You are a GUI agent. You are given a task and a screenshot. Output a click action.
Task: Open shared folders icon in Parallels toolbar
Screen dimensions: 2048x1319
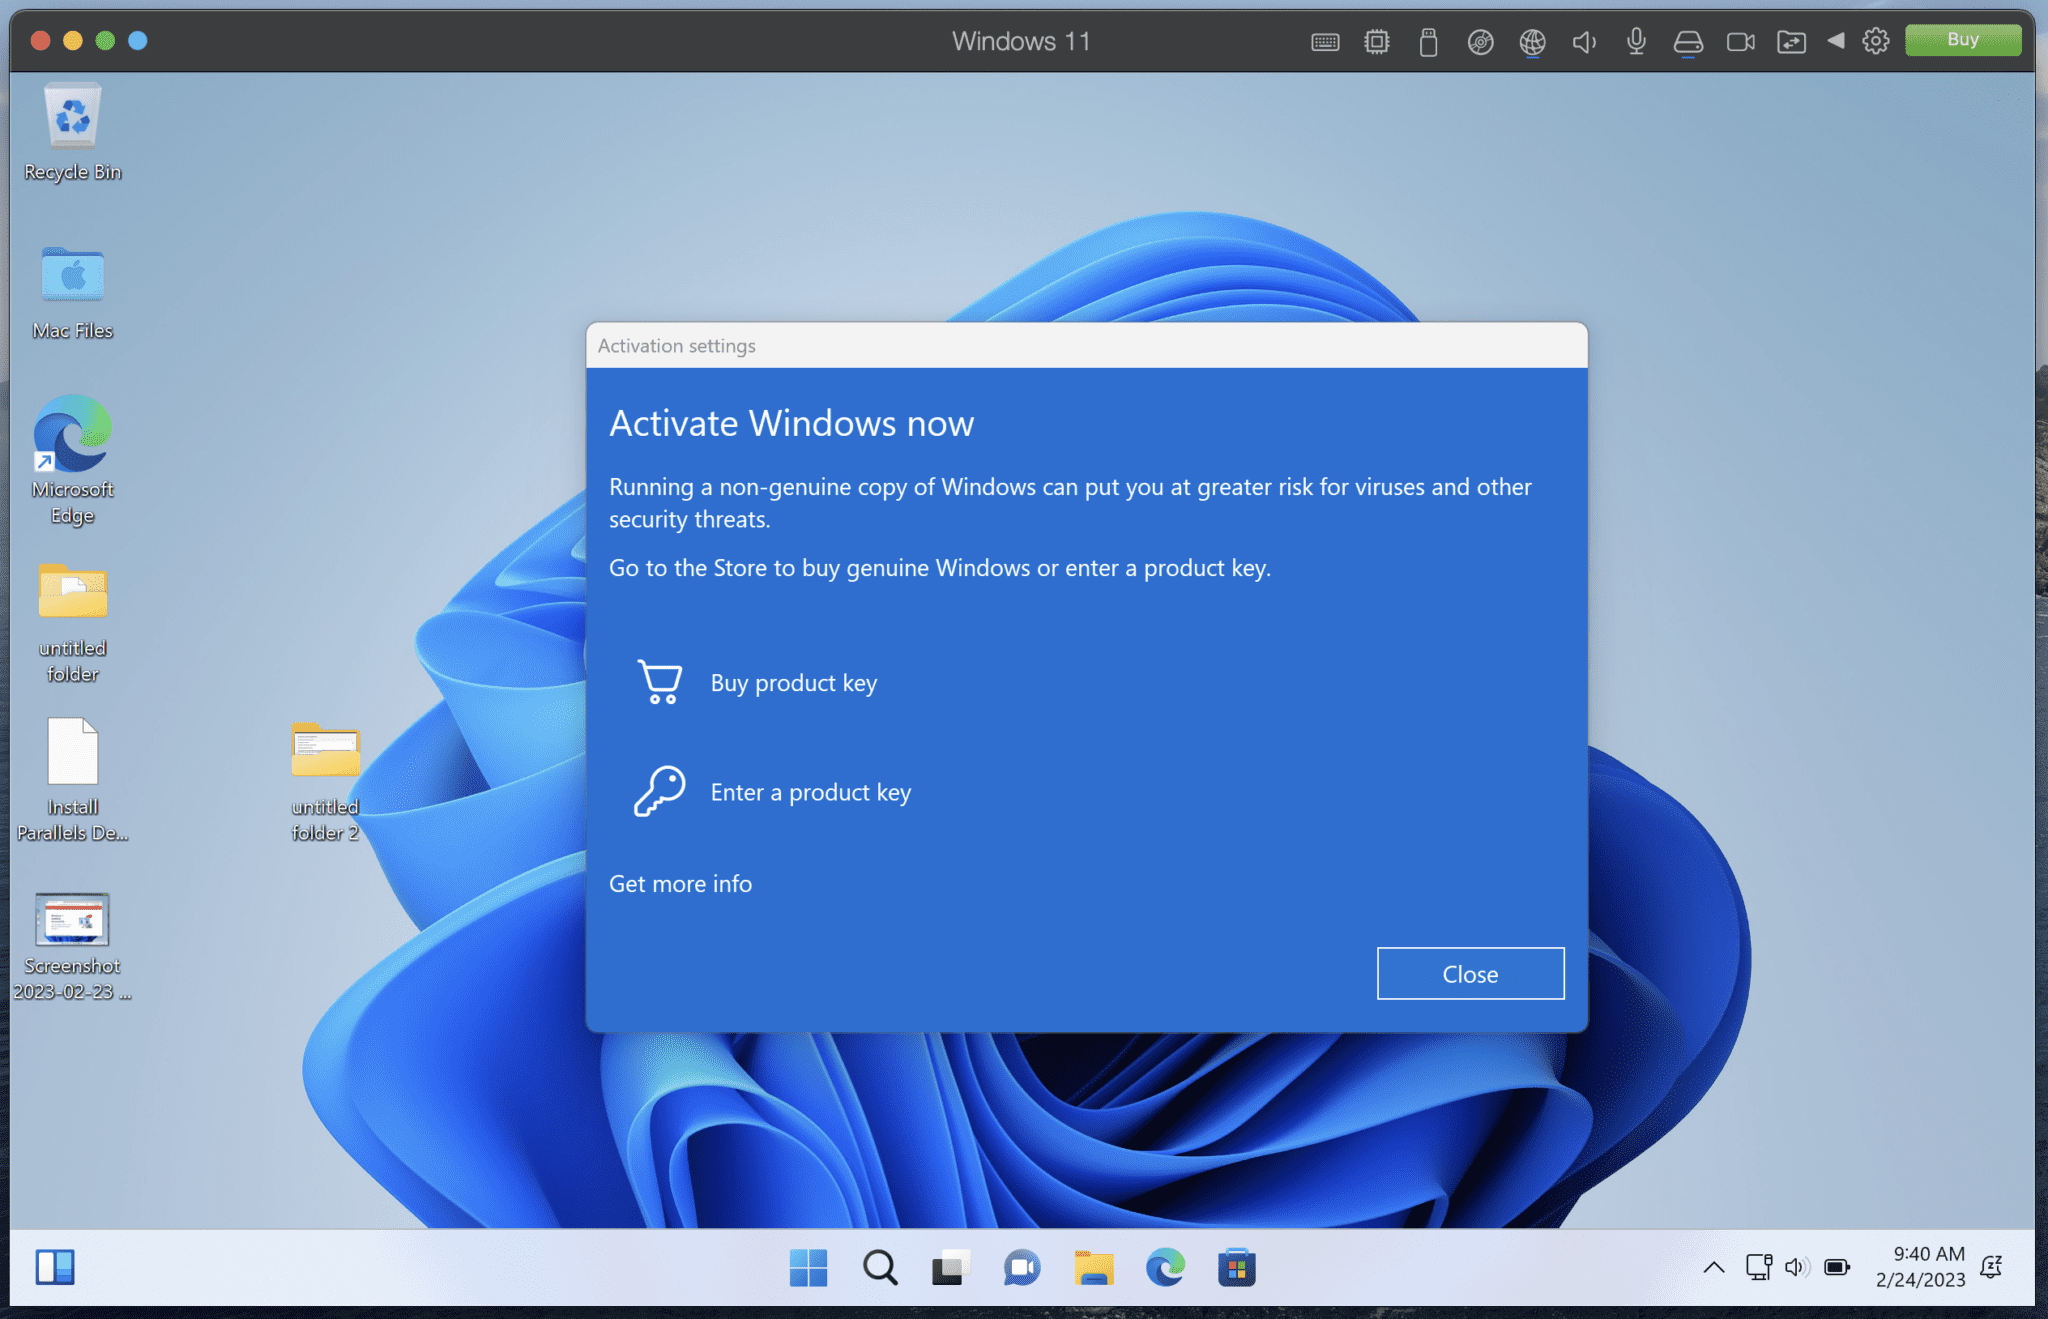pyautogui.click(x=1793, y=41)
